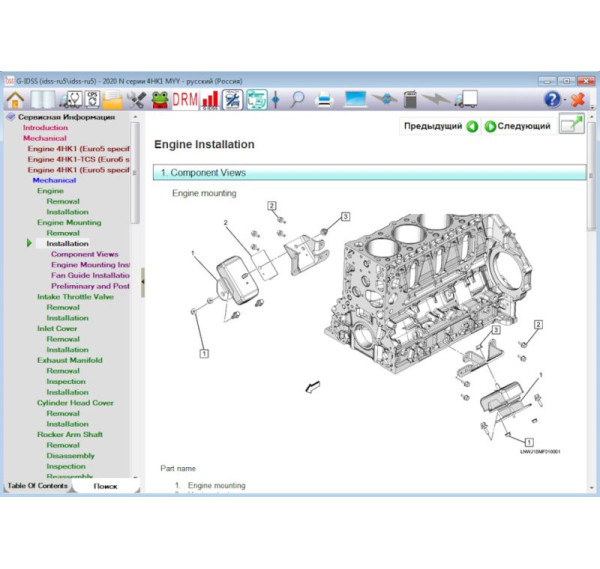The width and height of the screenshot is (600, 569).
Task: Click the open book icon
Action: point(43,99)
